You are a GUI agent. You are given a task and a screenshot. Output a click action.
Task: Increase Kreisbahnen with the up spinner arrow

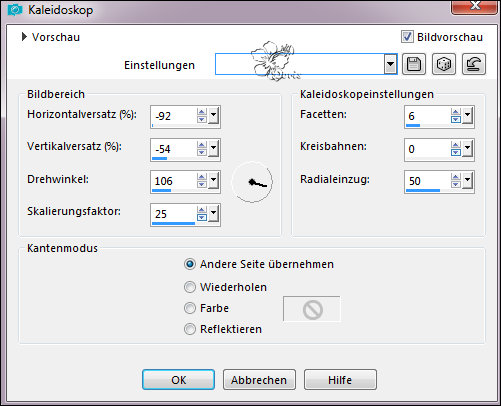[456, 144]
